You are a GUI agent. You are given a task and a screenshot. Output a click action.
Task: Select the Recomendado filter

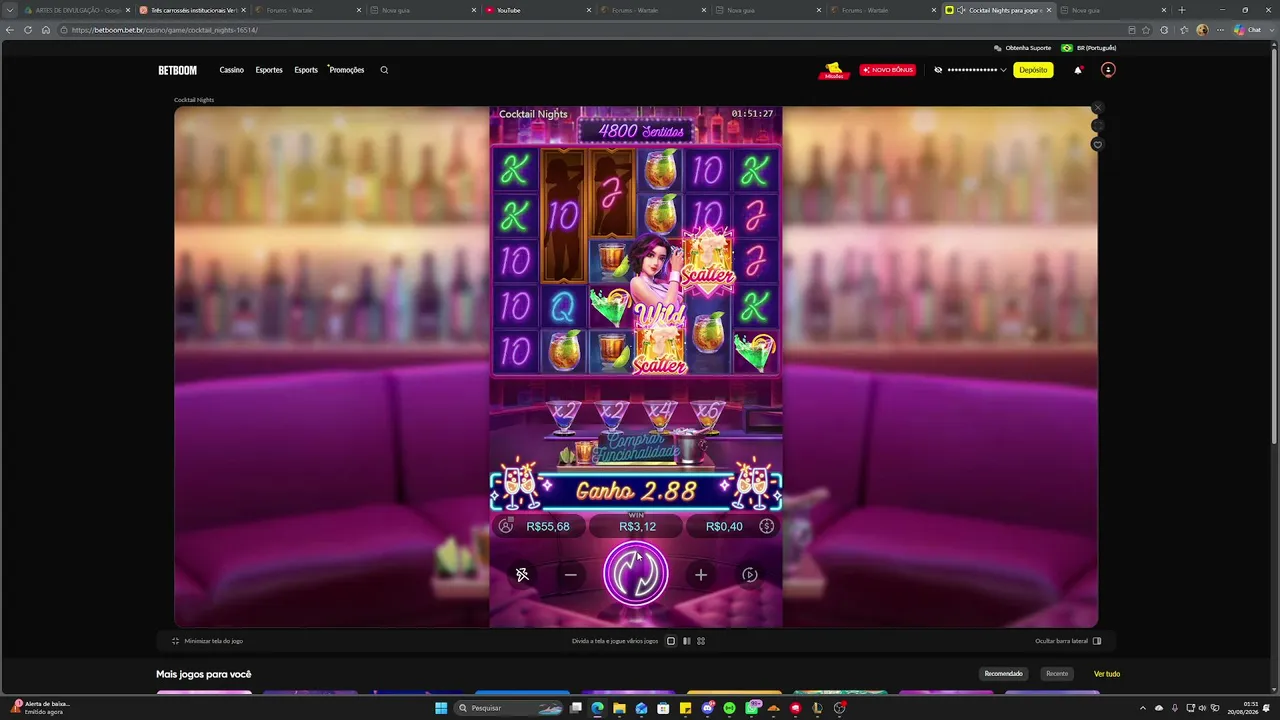(x=1004, y=674)
